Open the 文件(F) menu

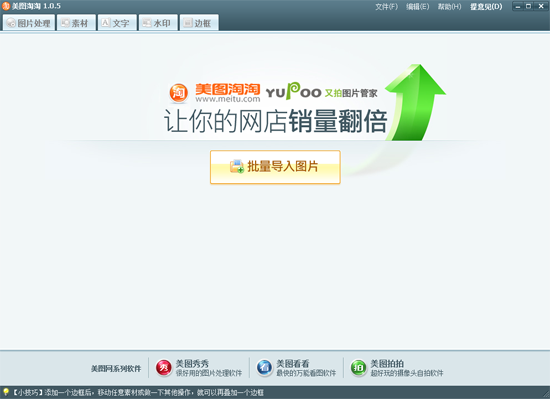tap(387, 7)
